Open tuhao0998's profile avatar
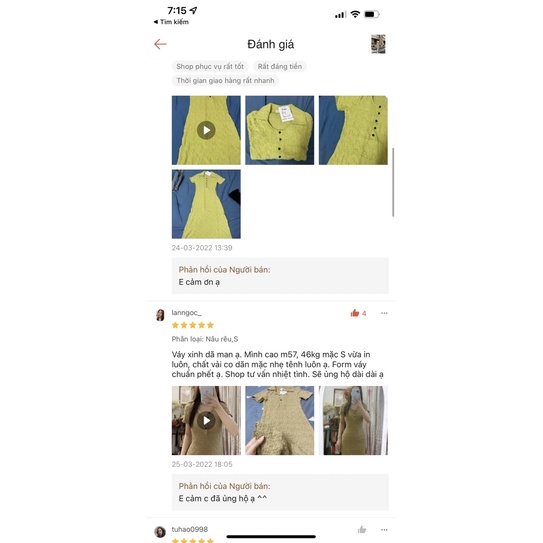This screenshot has height=543, width=543. tap(160, 531)
